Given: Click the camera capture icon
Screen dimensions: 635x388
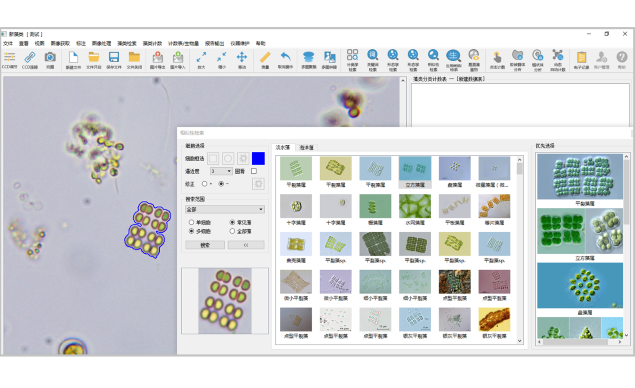Looking at the screenshot, I should coord(50,57).
